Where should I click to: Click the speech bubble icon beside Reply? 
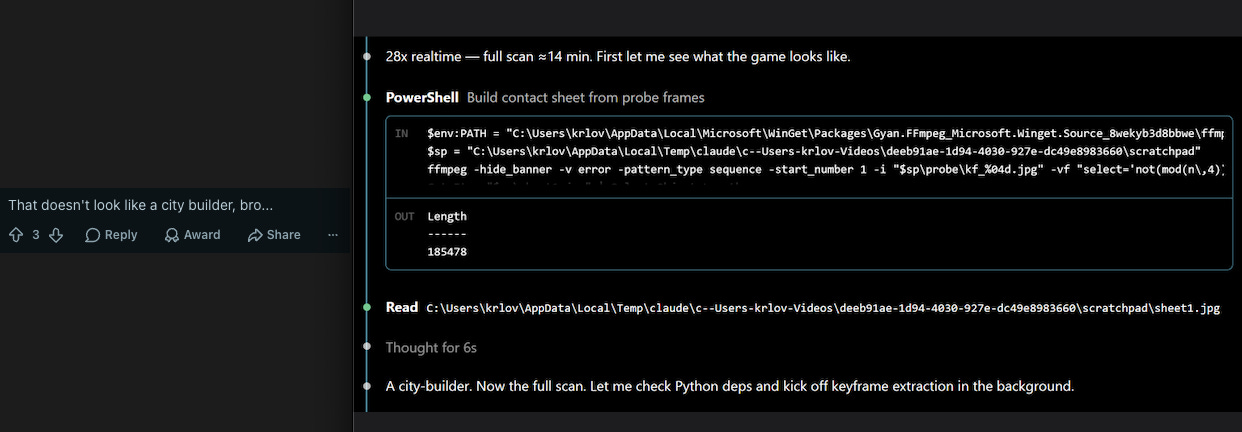point(92,235)
